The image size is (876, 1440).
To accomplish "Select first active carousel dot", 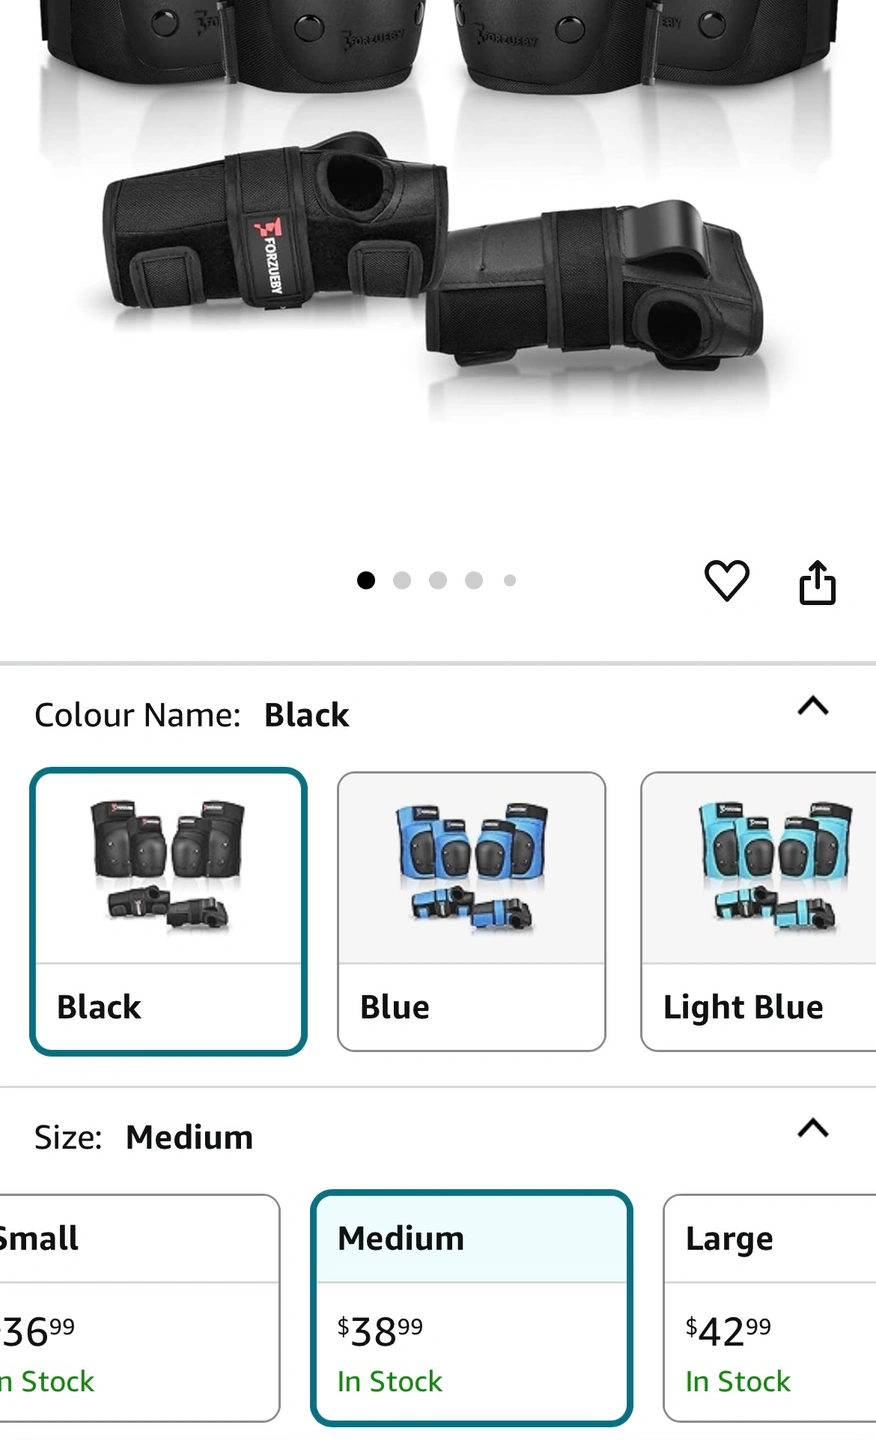I will 366,580.
